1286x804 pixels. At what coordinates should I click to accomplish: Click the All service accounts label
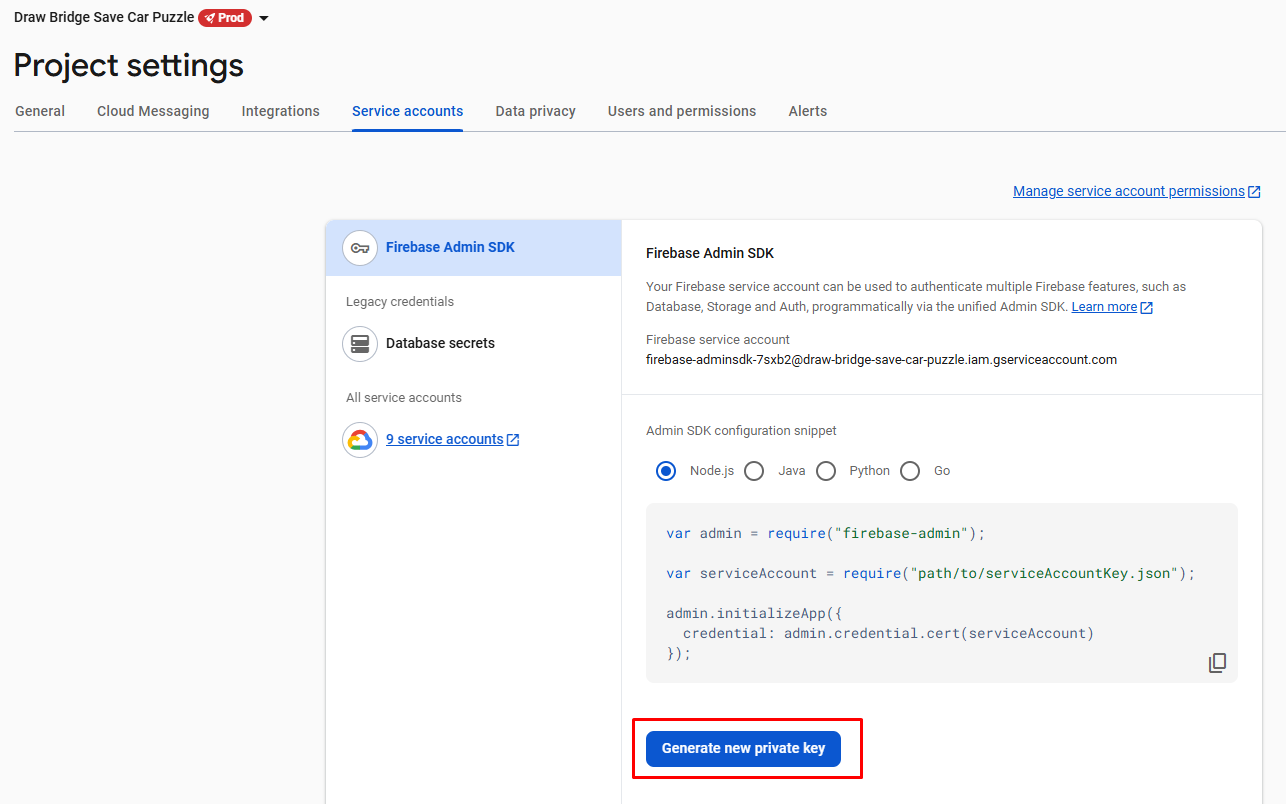pyautogui.click(x=404, y=398)
